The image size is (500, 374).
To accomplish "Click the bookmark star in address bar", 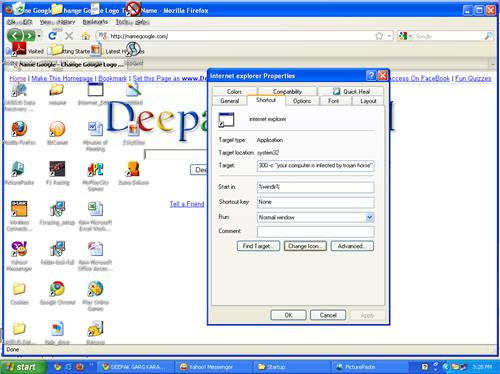I will point(379,36).
